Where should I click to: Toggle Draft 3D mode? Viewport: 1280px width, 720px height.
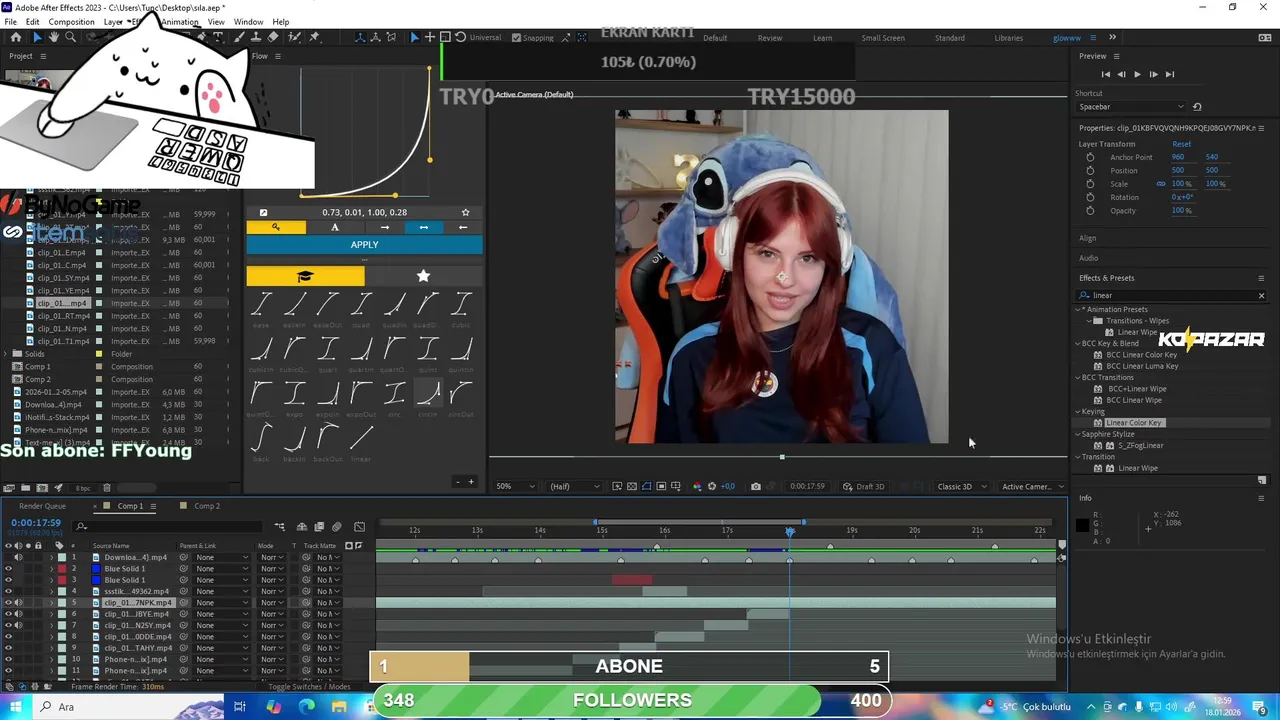(x=864, y=487)
